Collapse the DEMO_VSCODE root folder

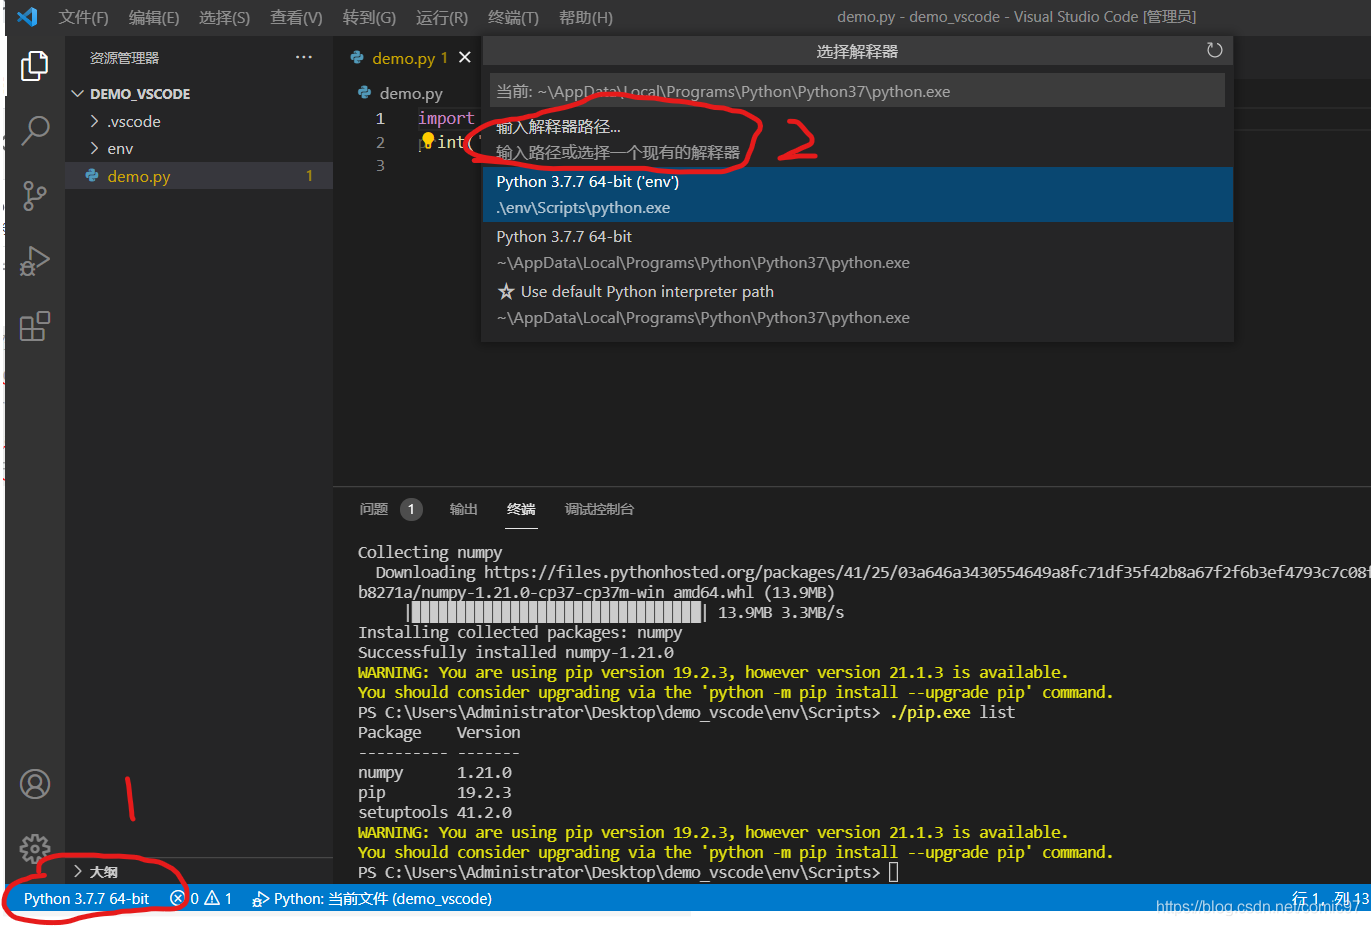click(x=78, y=94)
